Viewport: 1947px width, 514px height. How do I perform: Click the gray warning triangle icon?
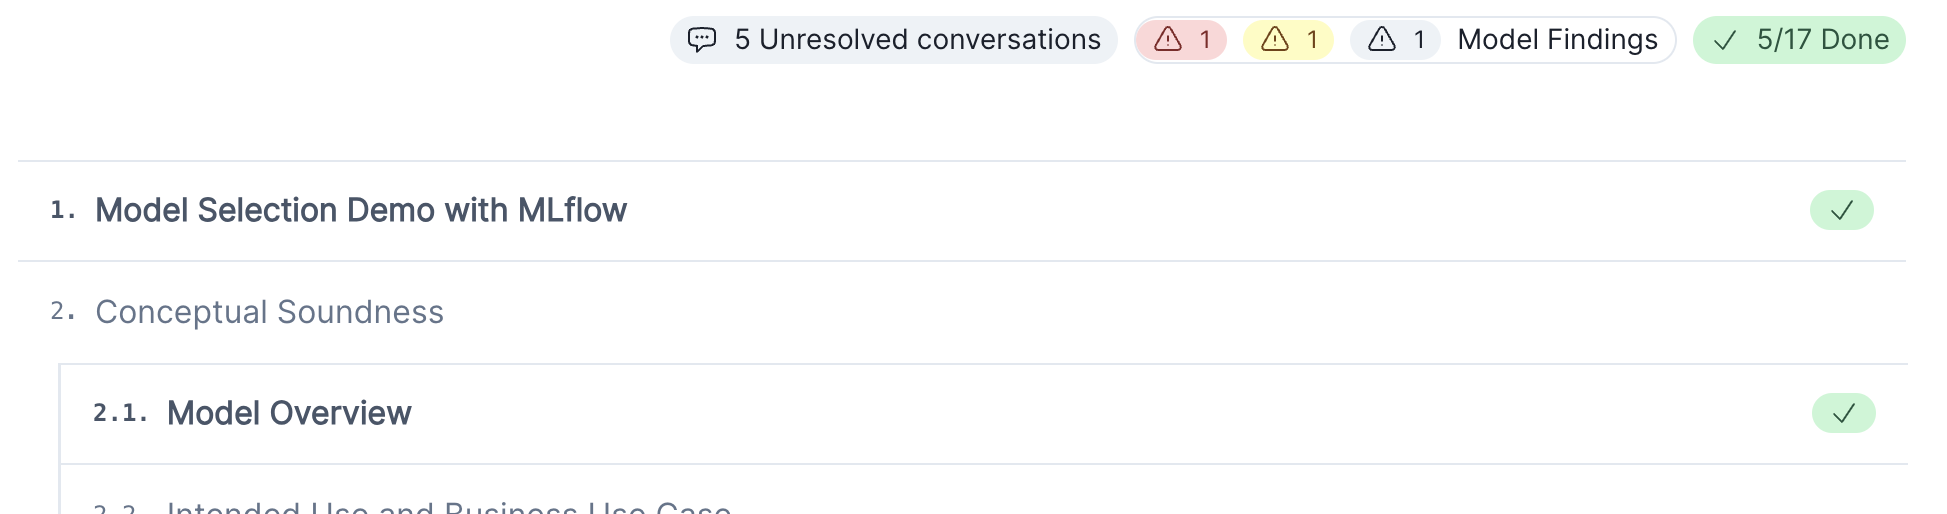[1382, 40]
